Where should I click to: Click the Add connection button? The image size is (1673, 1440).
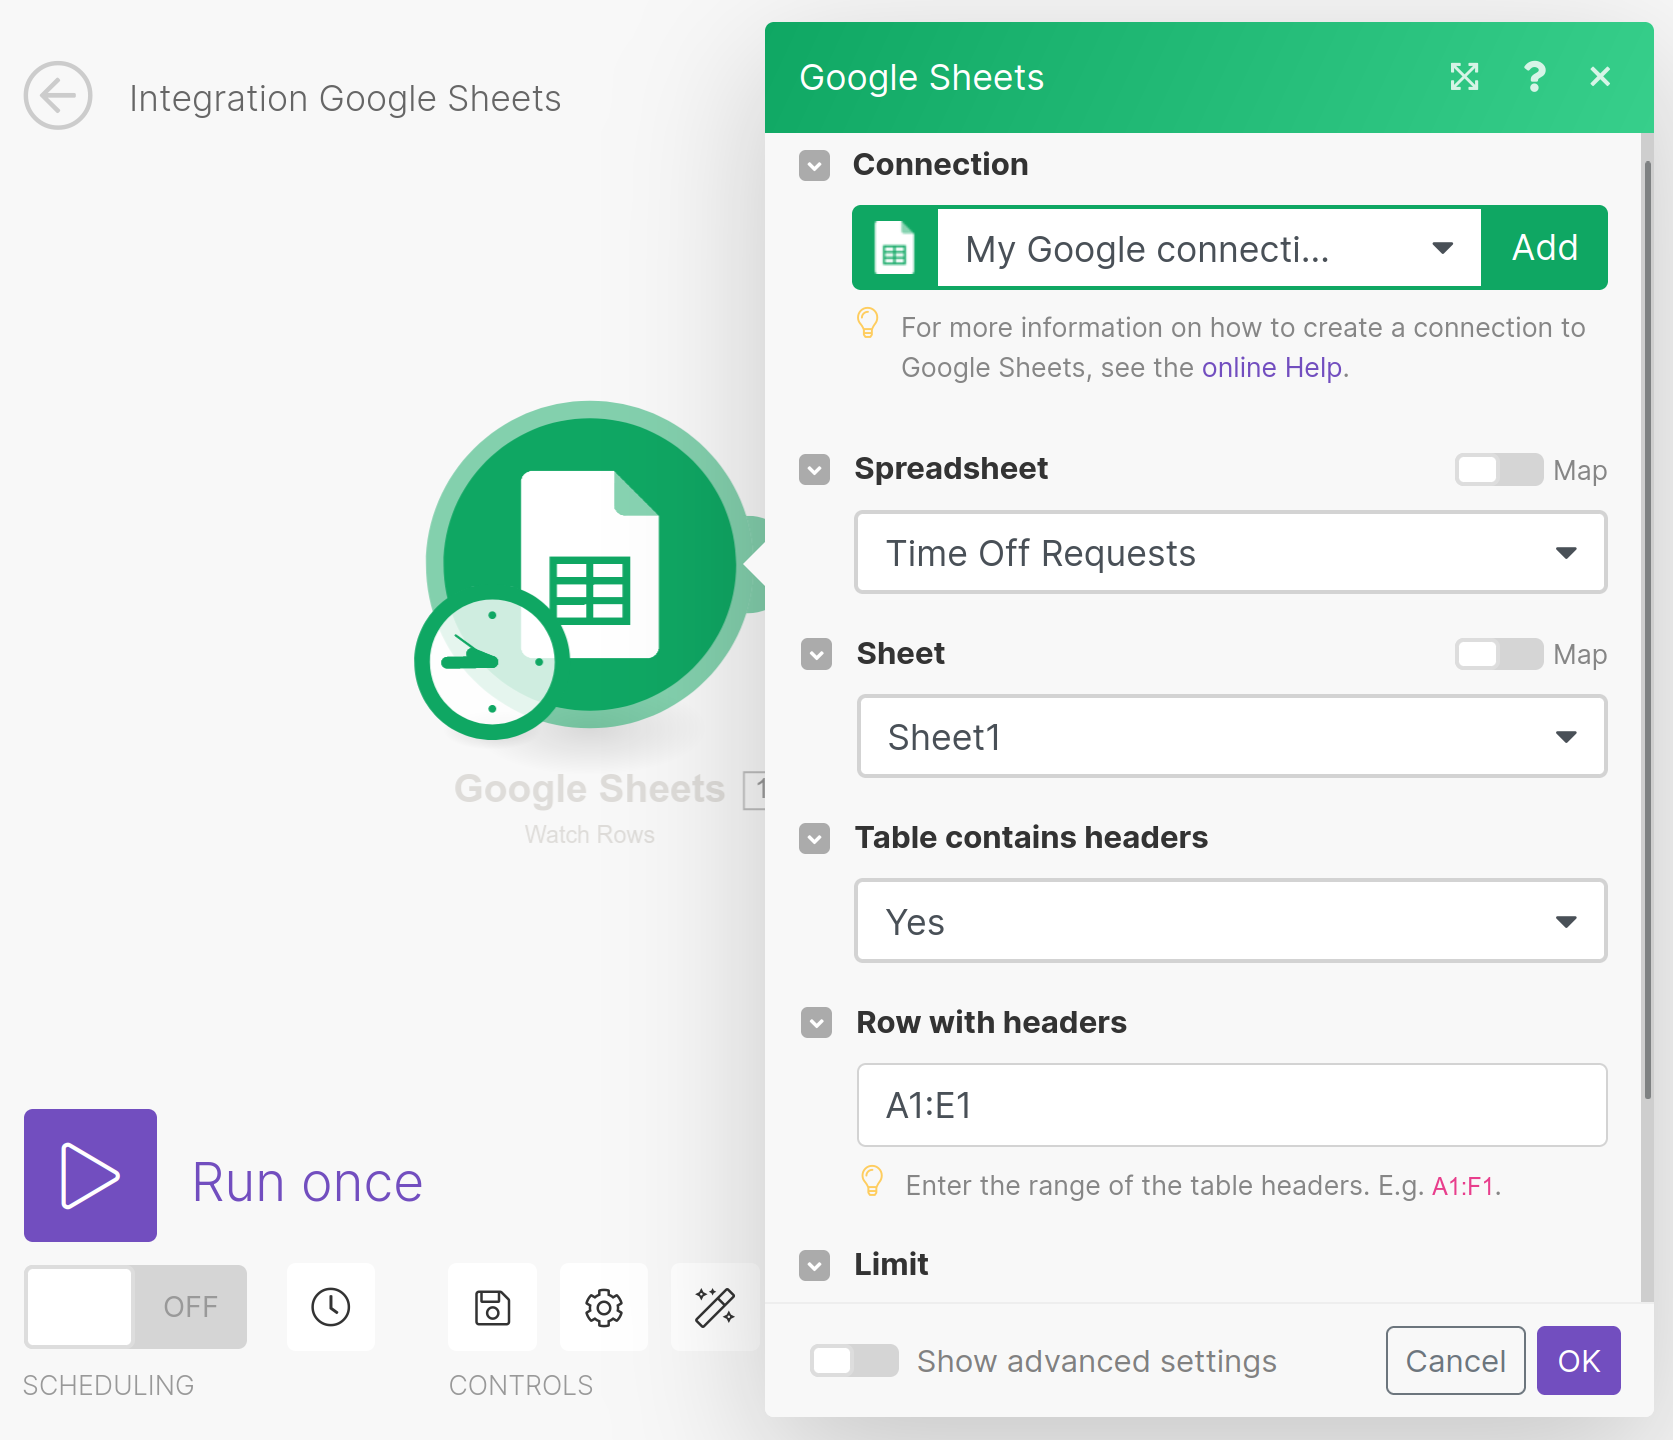(1545, 248)
